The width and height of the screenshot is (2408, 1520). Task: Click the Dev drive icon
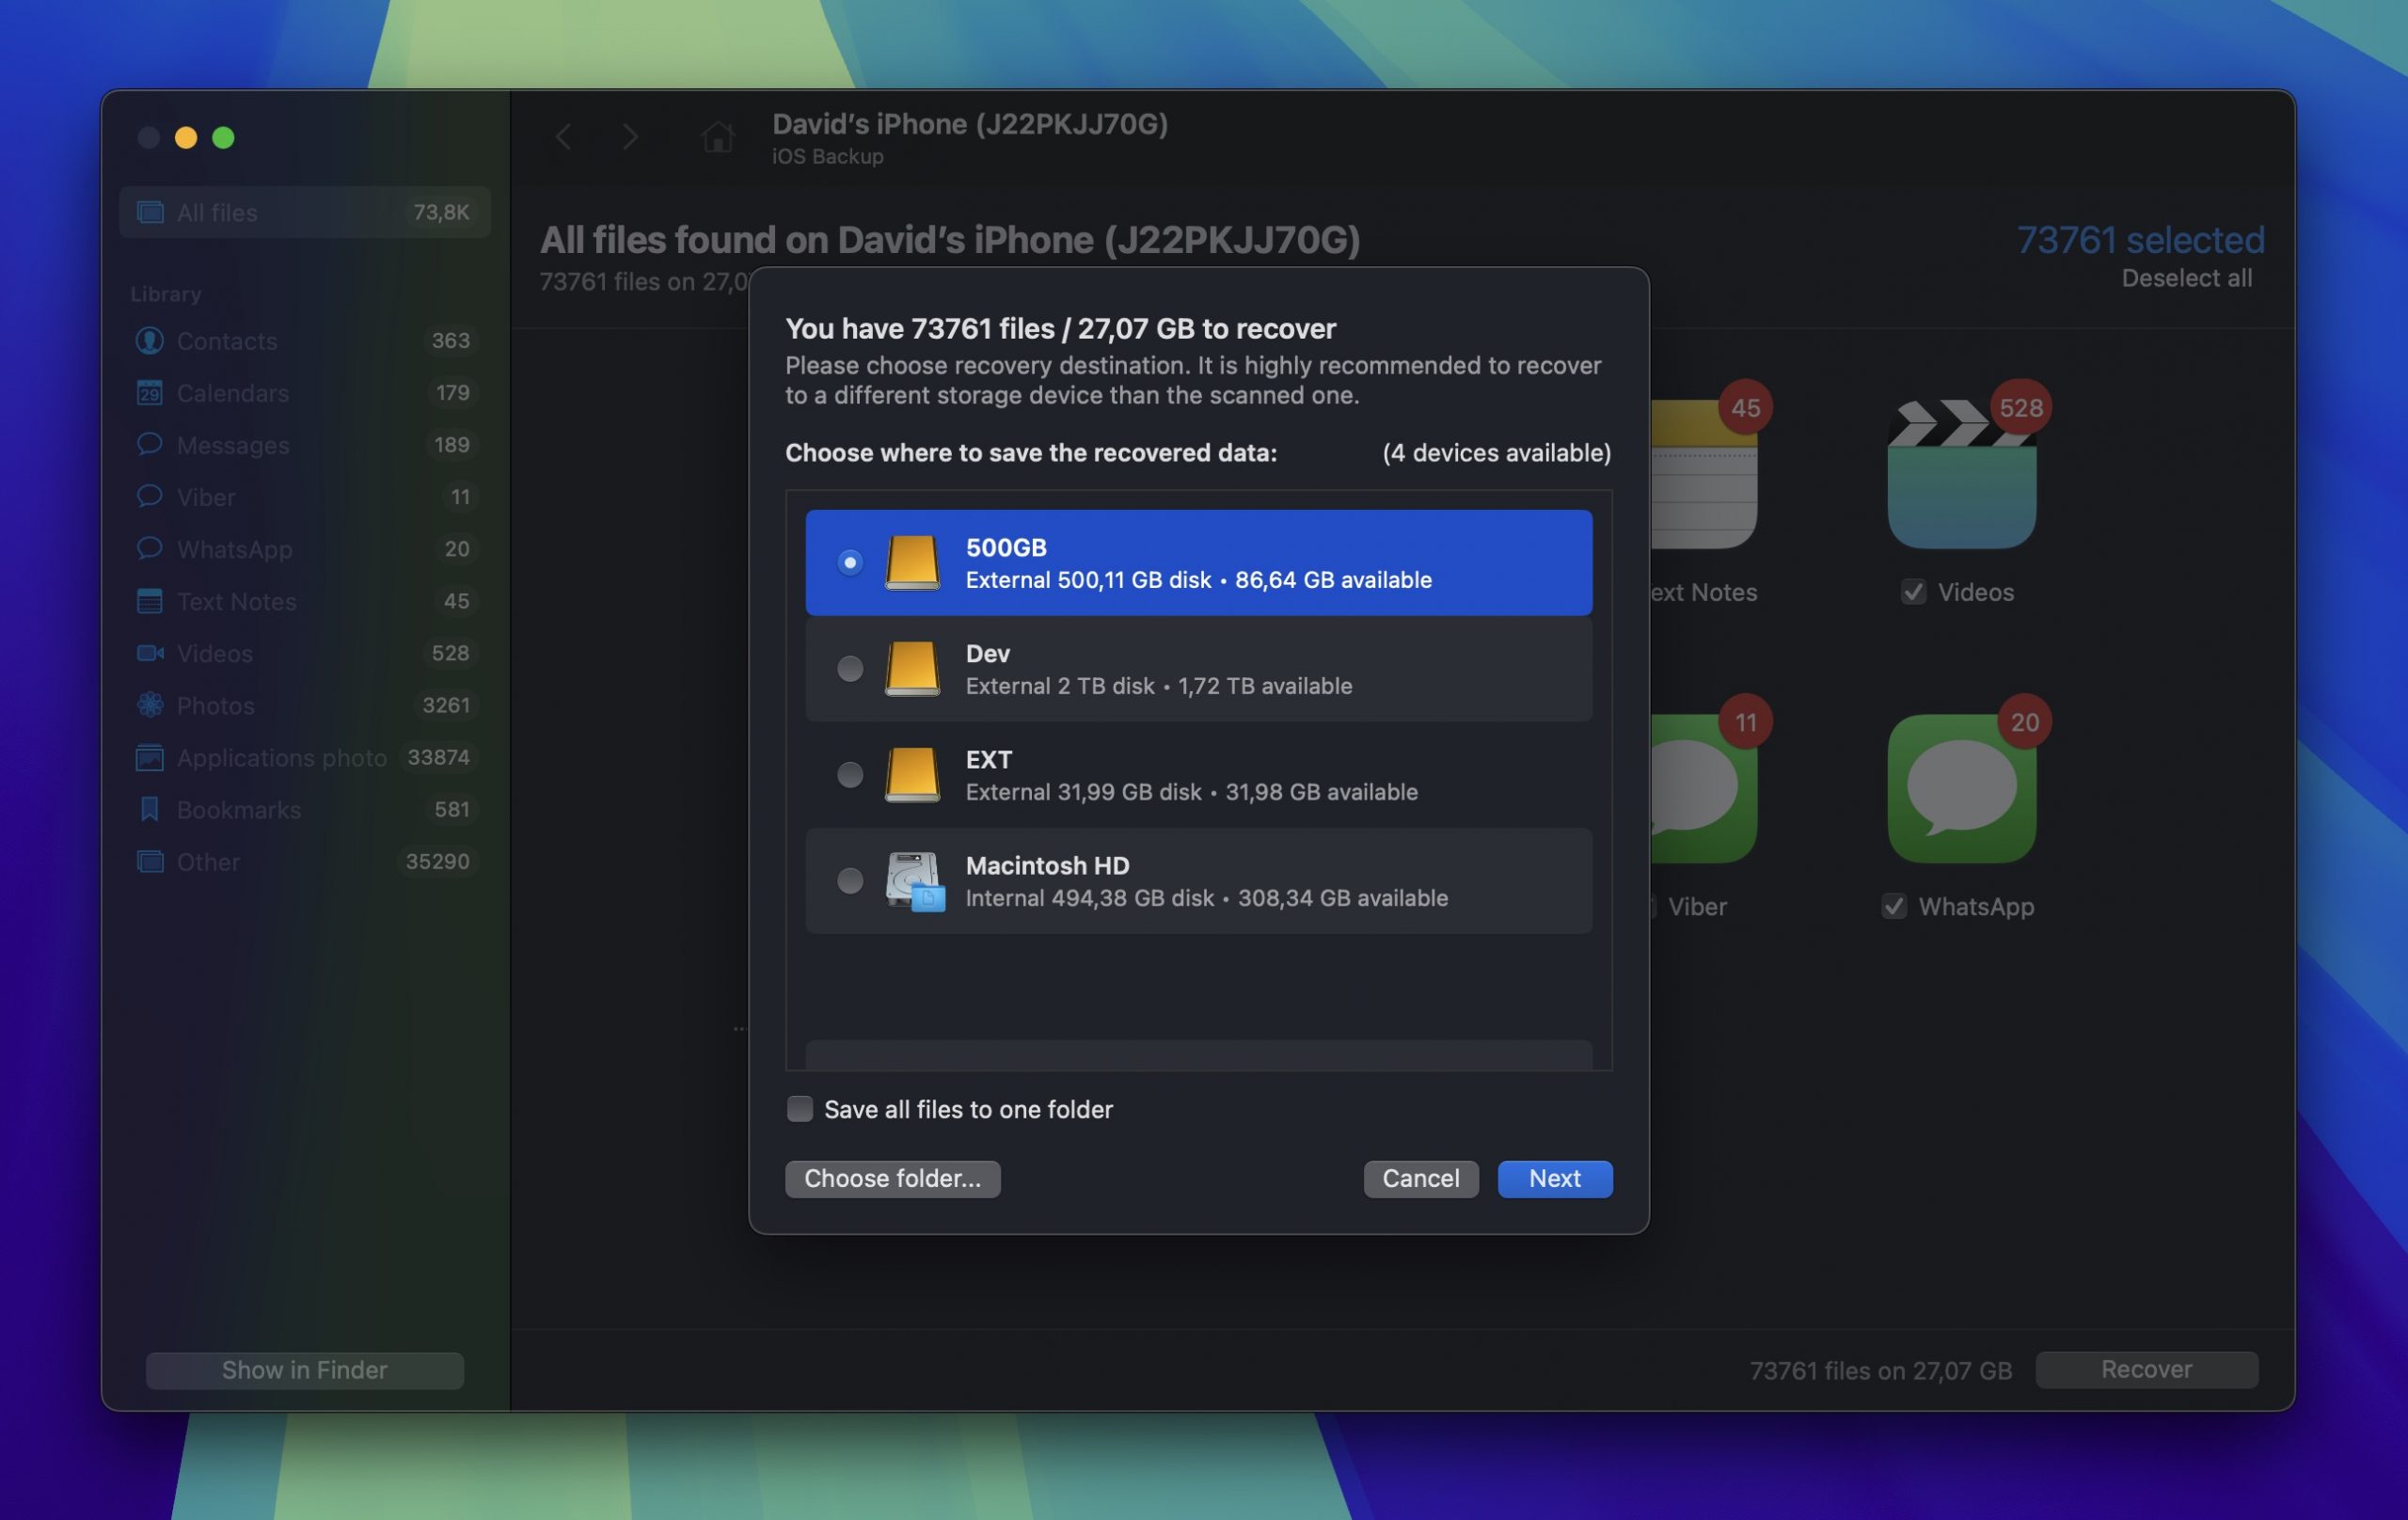(x=911, y=668)
